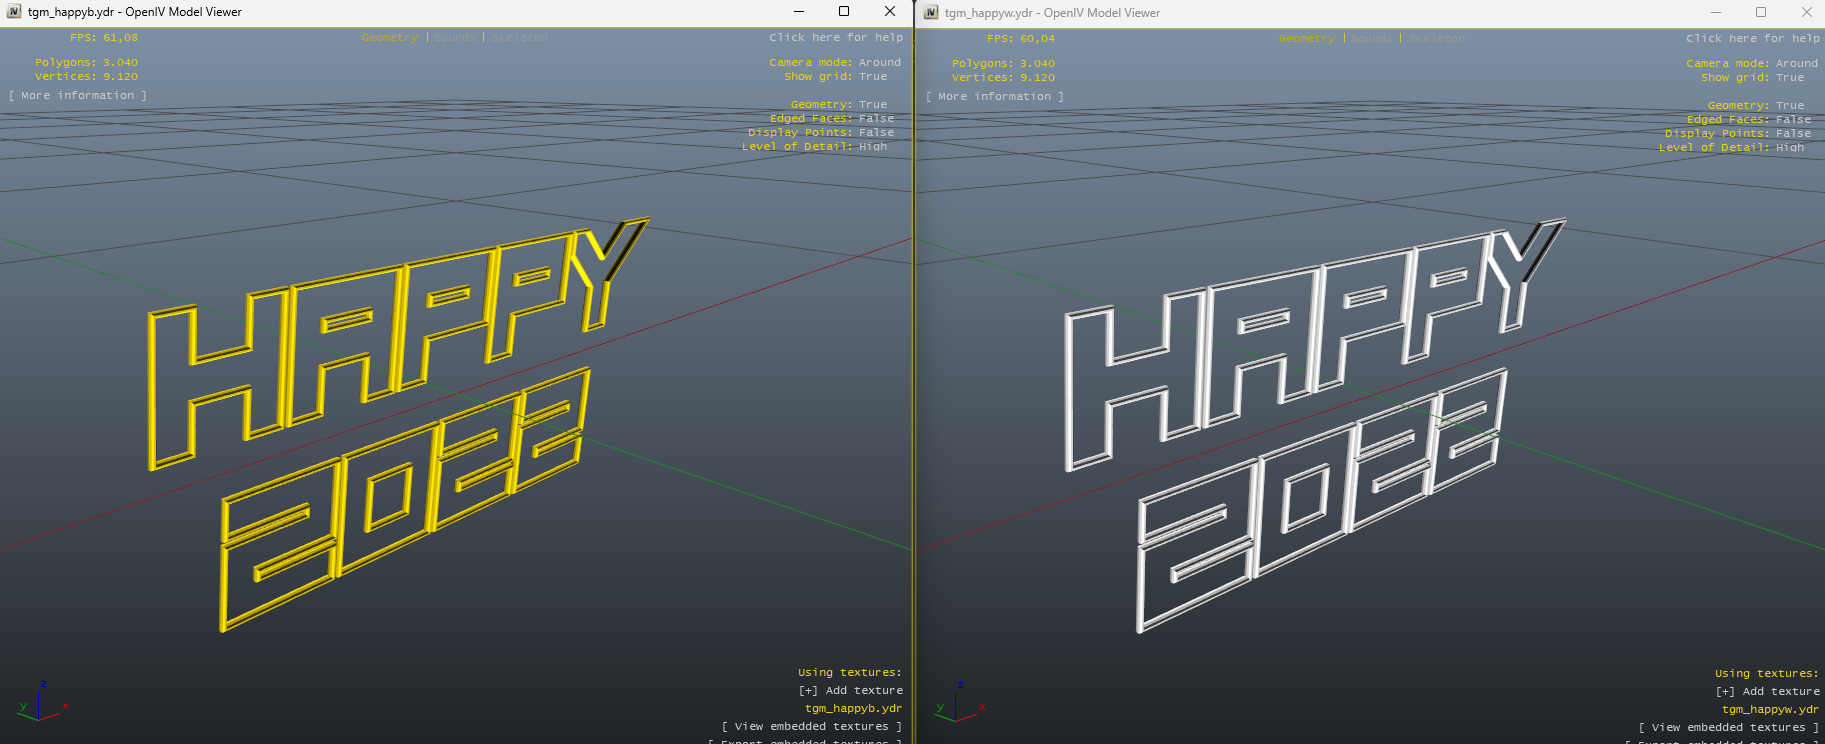Close the tgm_happyw.ydr viewer window

point(1806,13)
